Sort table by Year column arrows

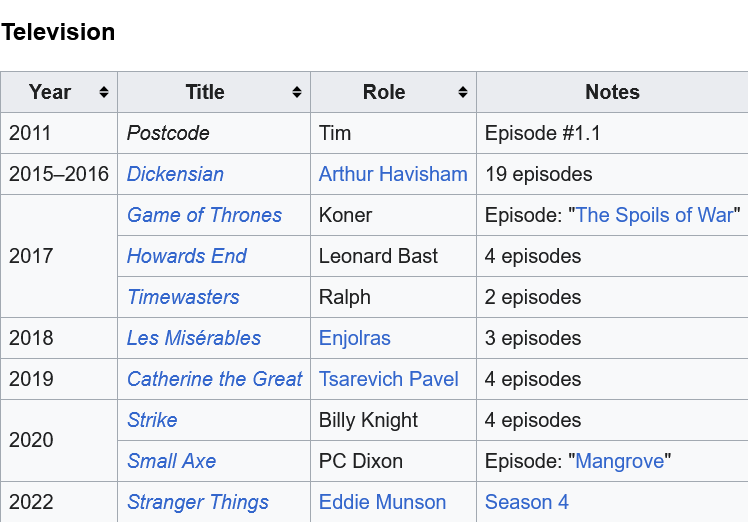coord(103,92)
